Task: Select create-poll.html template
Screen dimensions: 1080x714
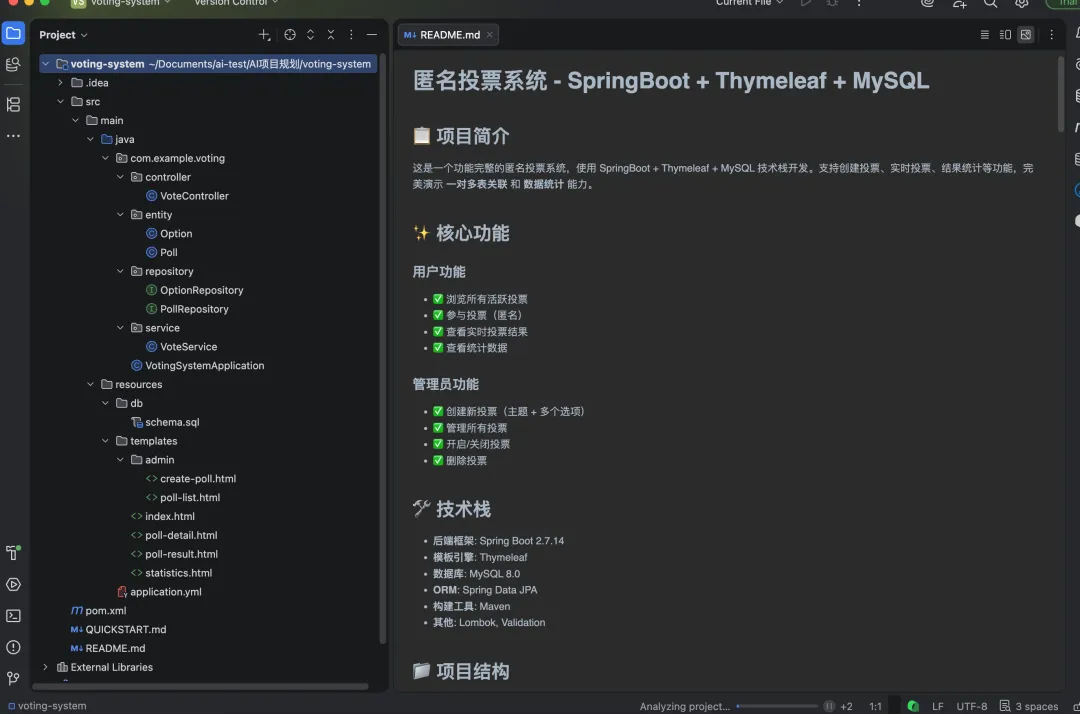Action: click(191, 479)
